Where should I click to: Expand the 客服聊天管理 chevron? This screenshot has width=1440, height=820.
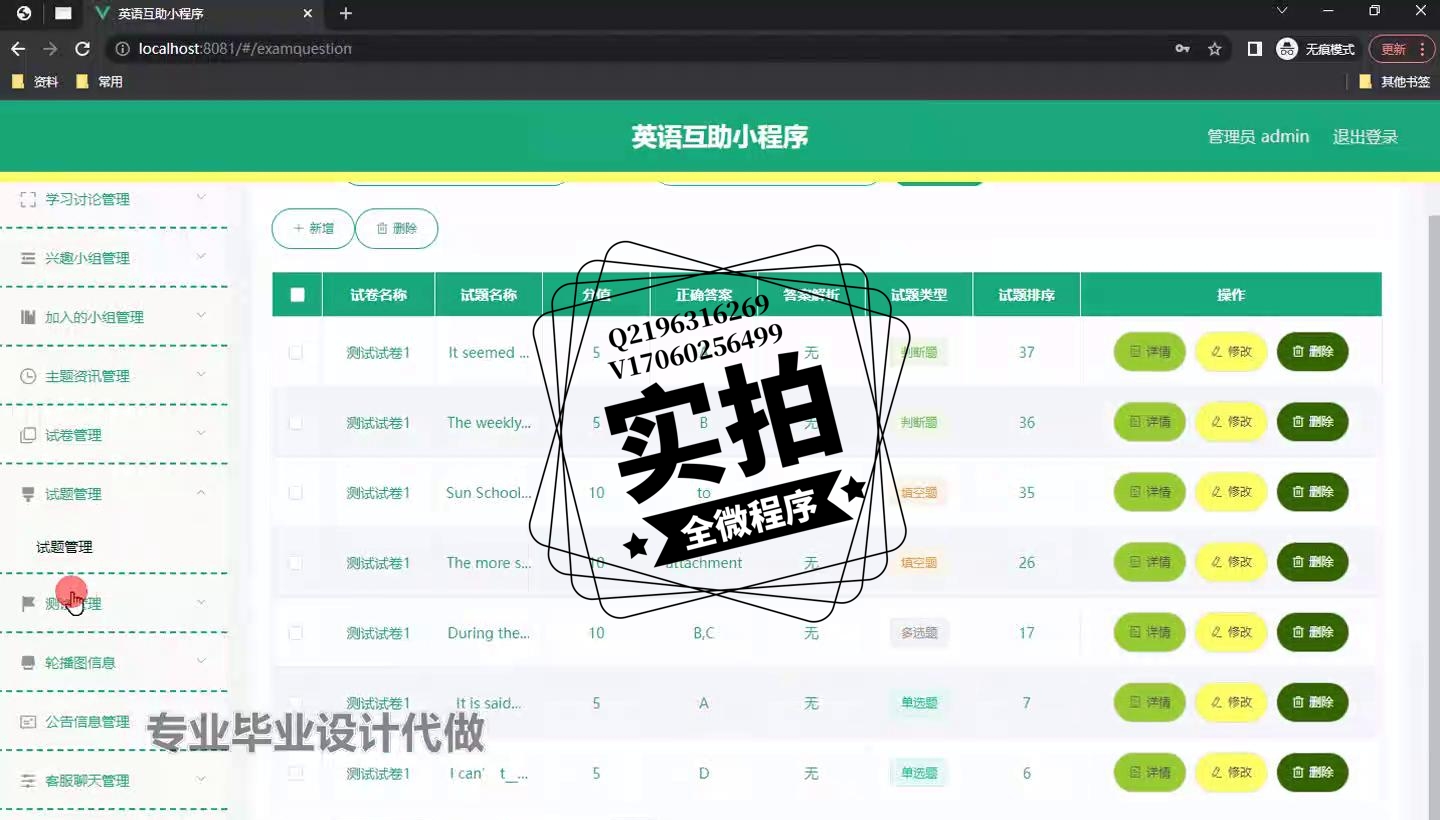(201, 778)
